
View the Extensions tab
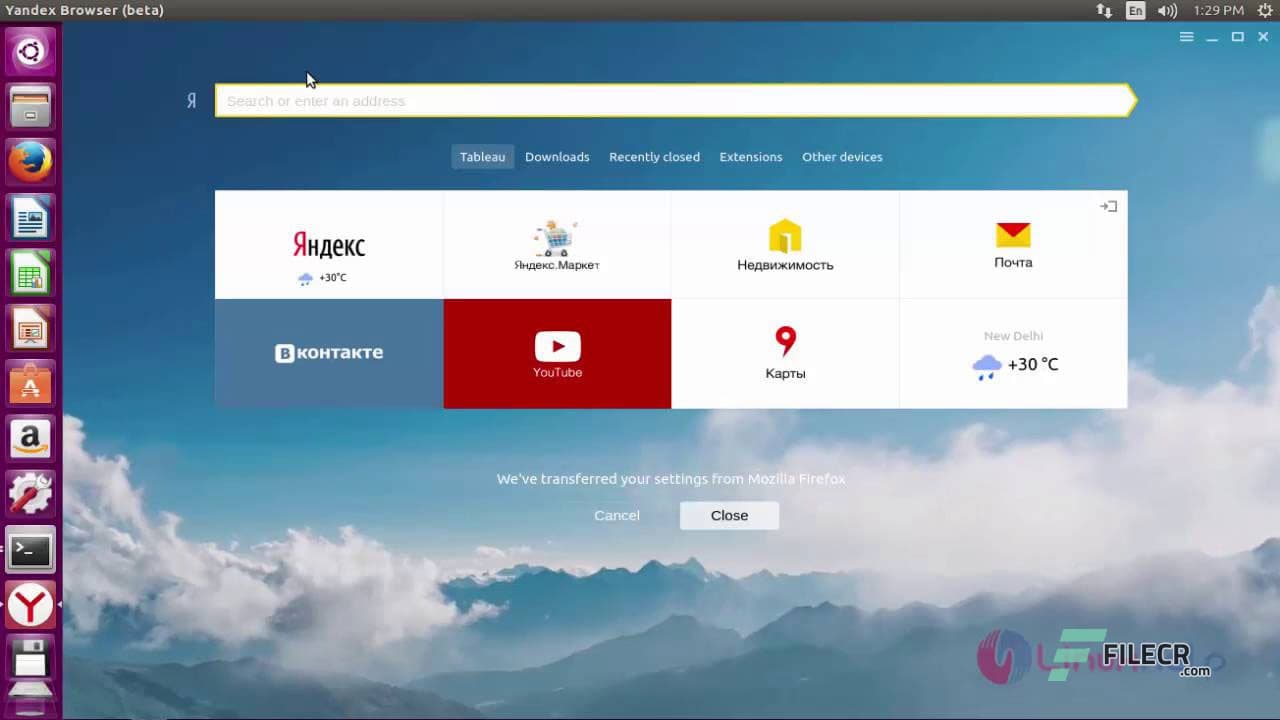tap(750, 156)
